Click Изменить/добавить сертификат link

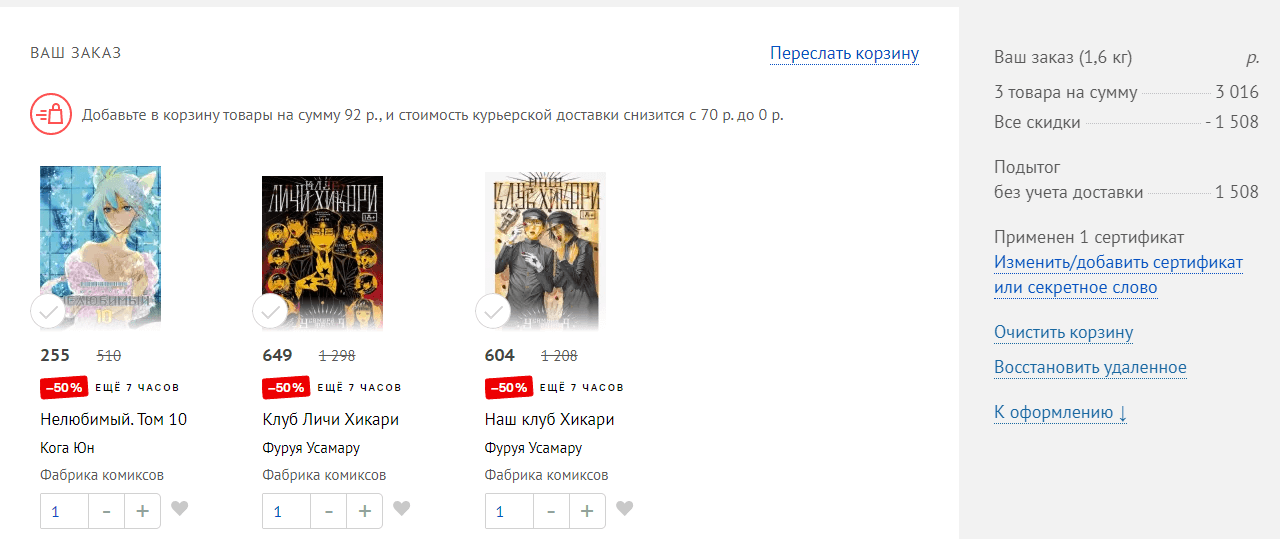point(1118,263)
